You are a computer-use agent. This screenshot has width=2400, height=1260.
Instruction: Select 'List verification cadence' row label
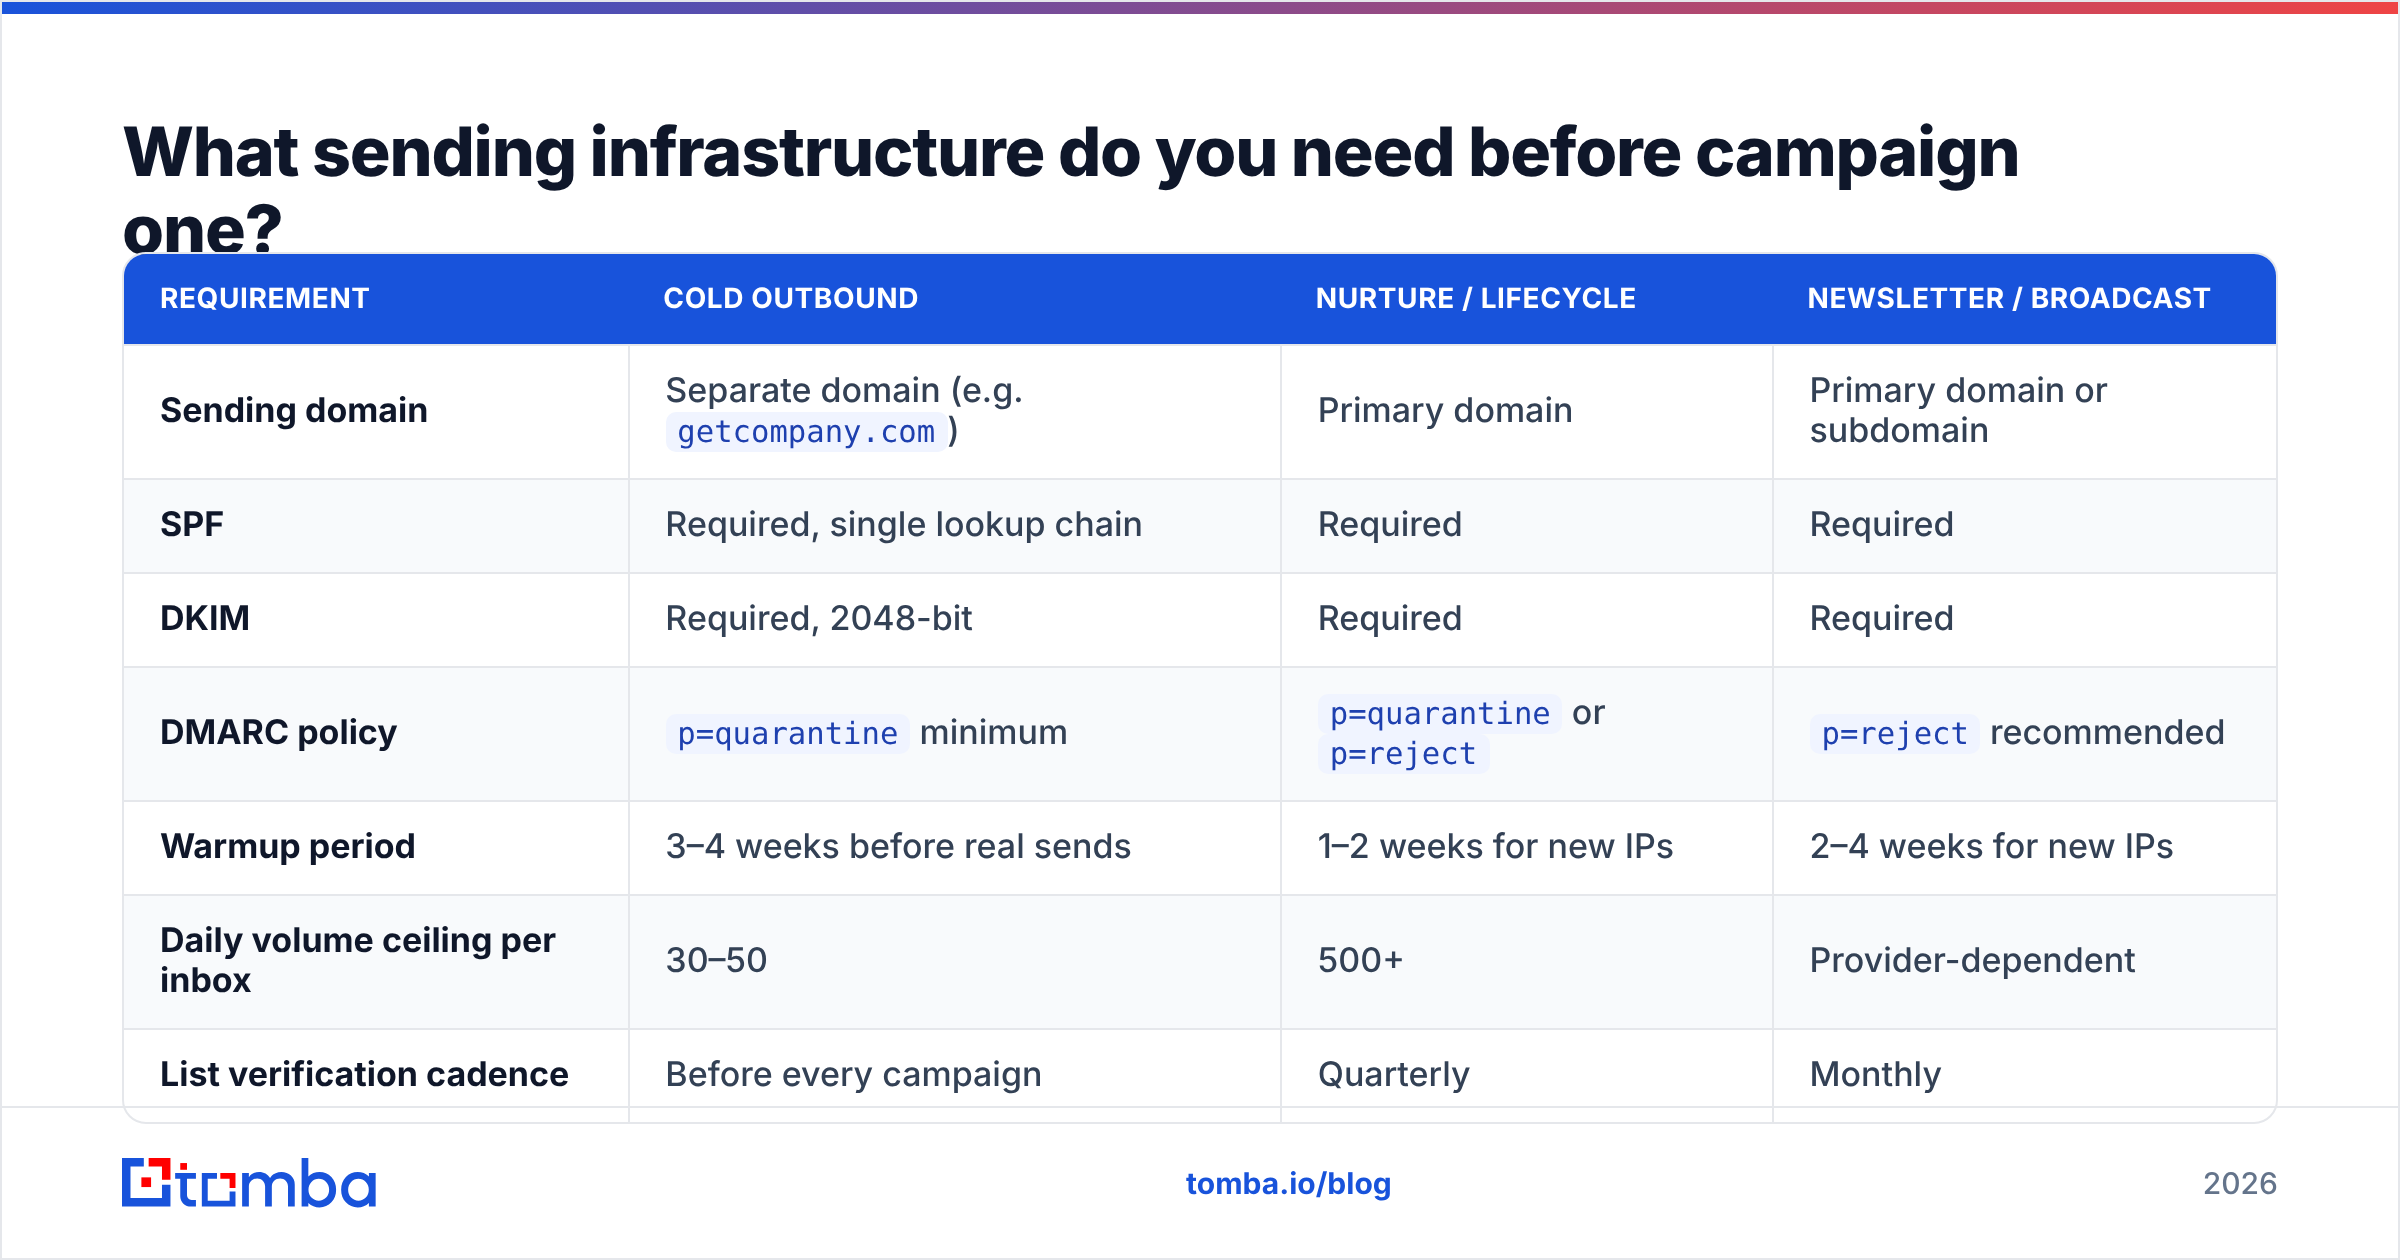(x=364, y=1074)
